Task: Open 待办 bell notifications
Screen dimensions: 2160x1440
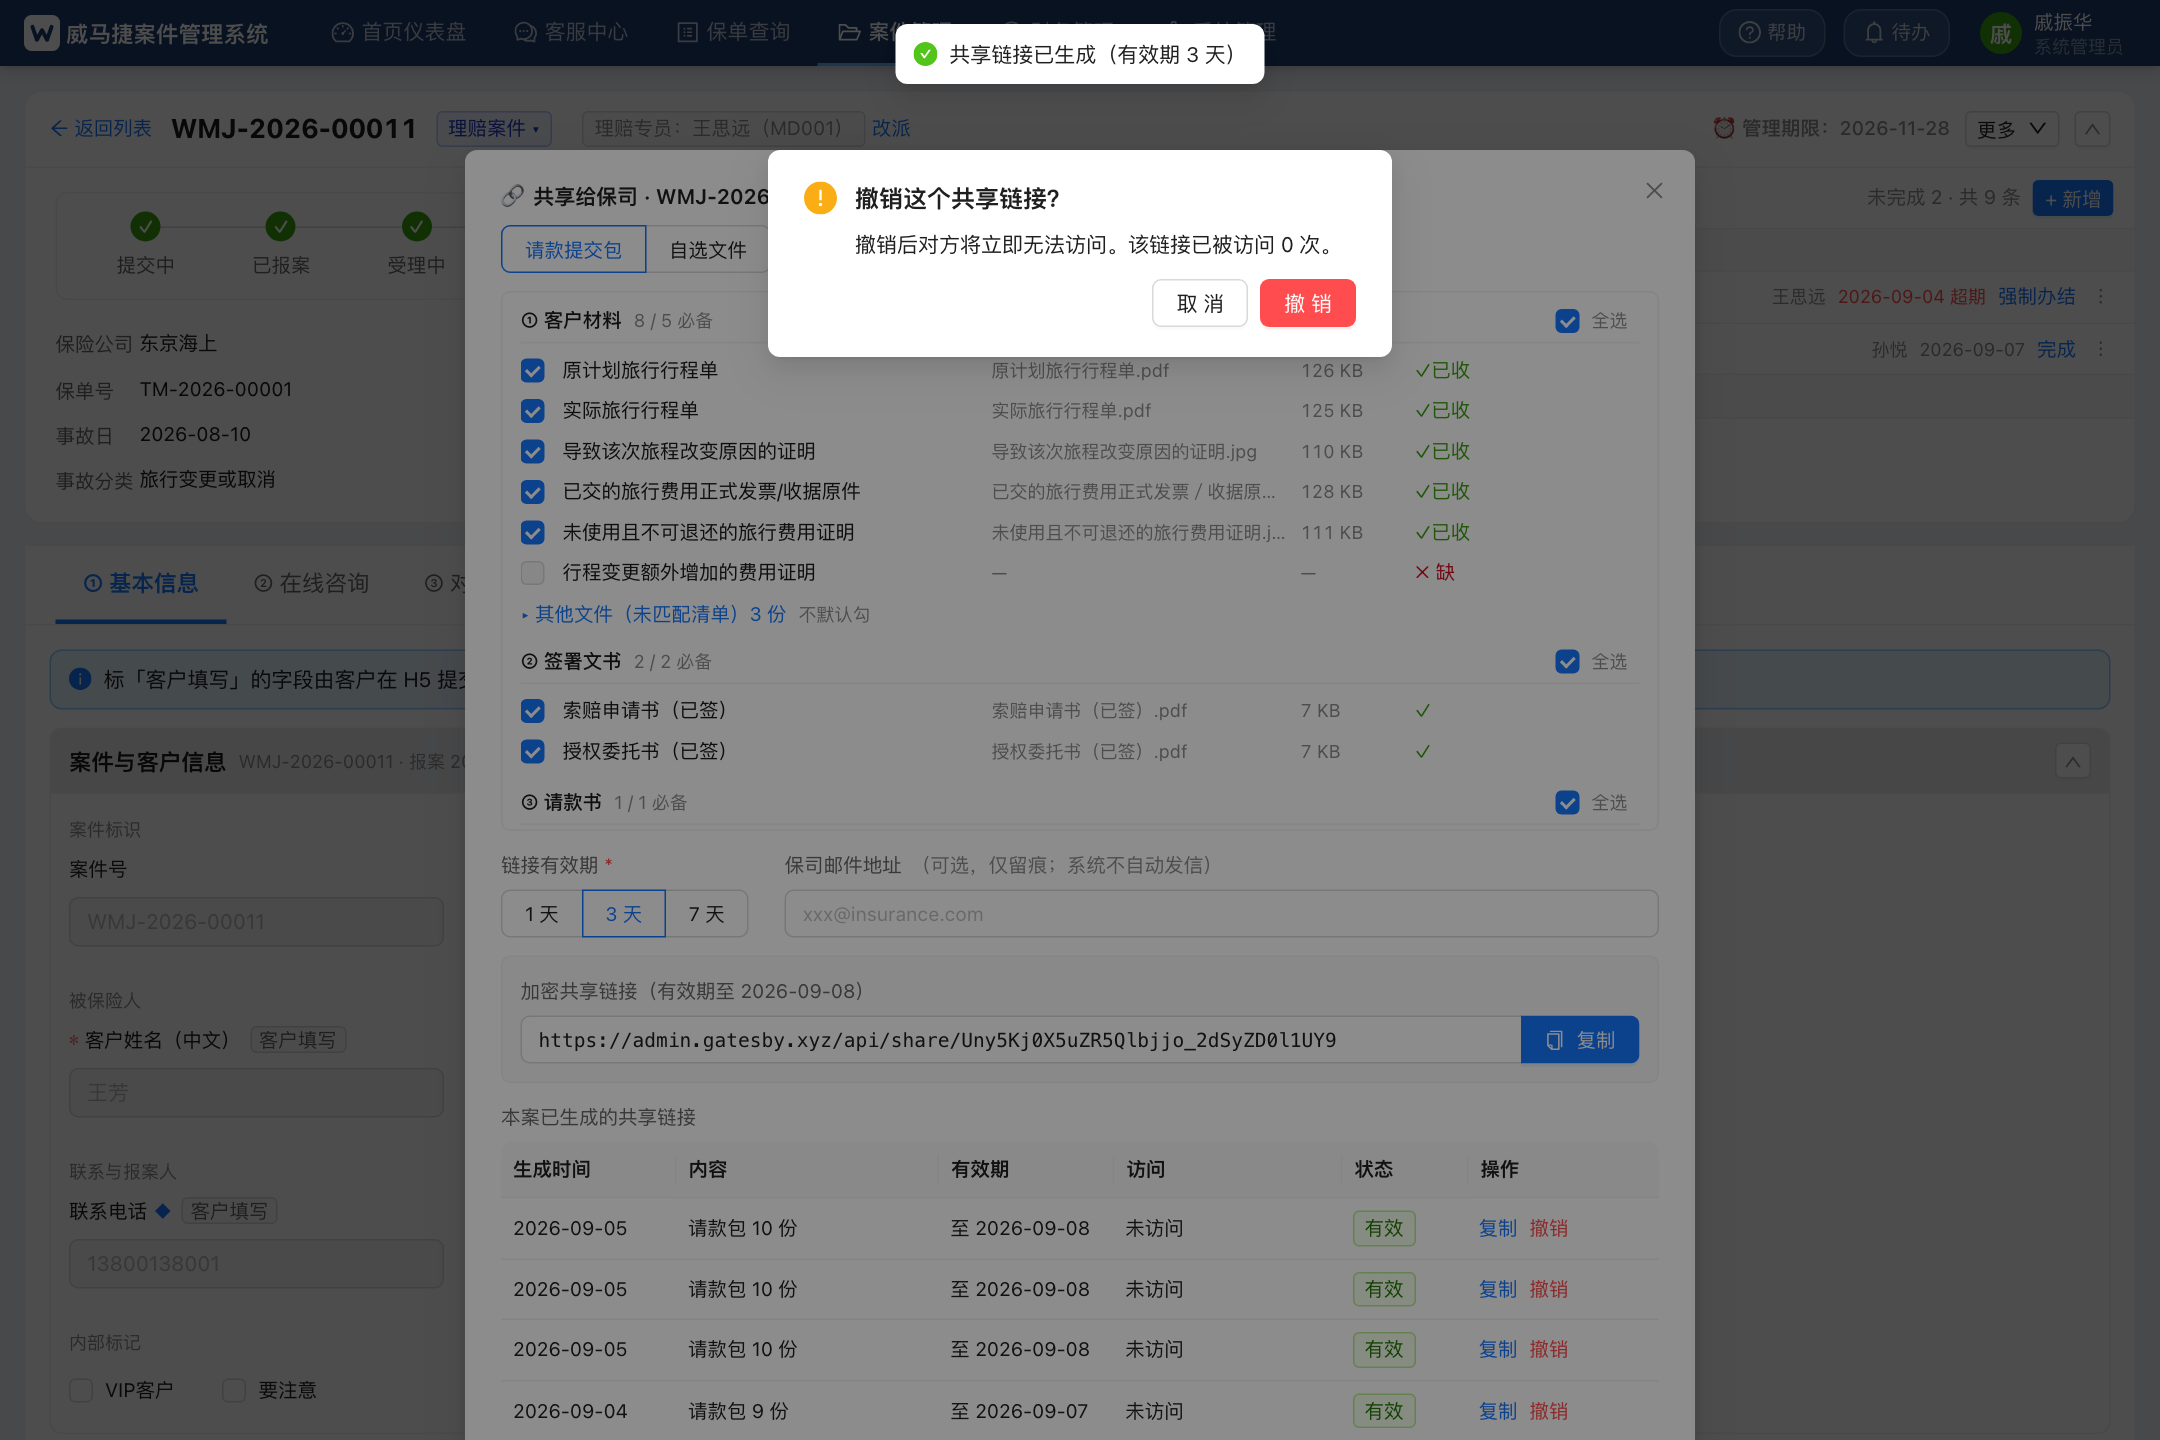Action: [1896, 33]
